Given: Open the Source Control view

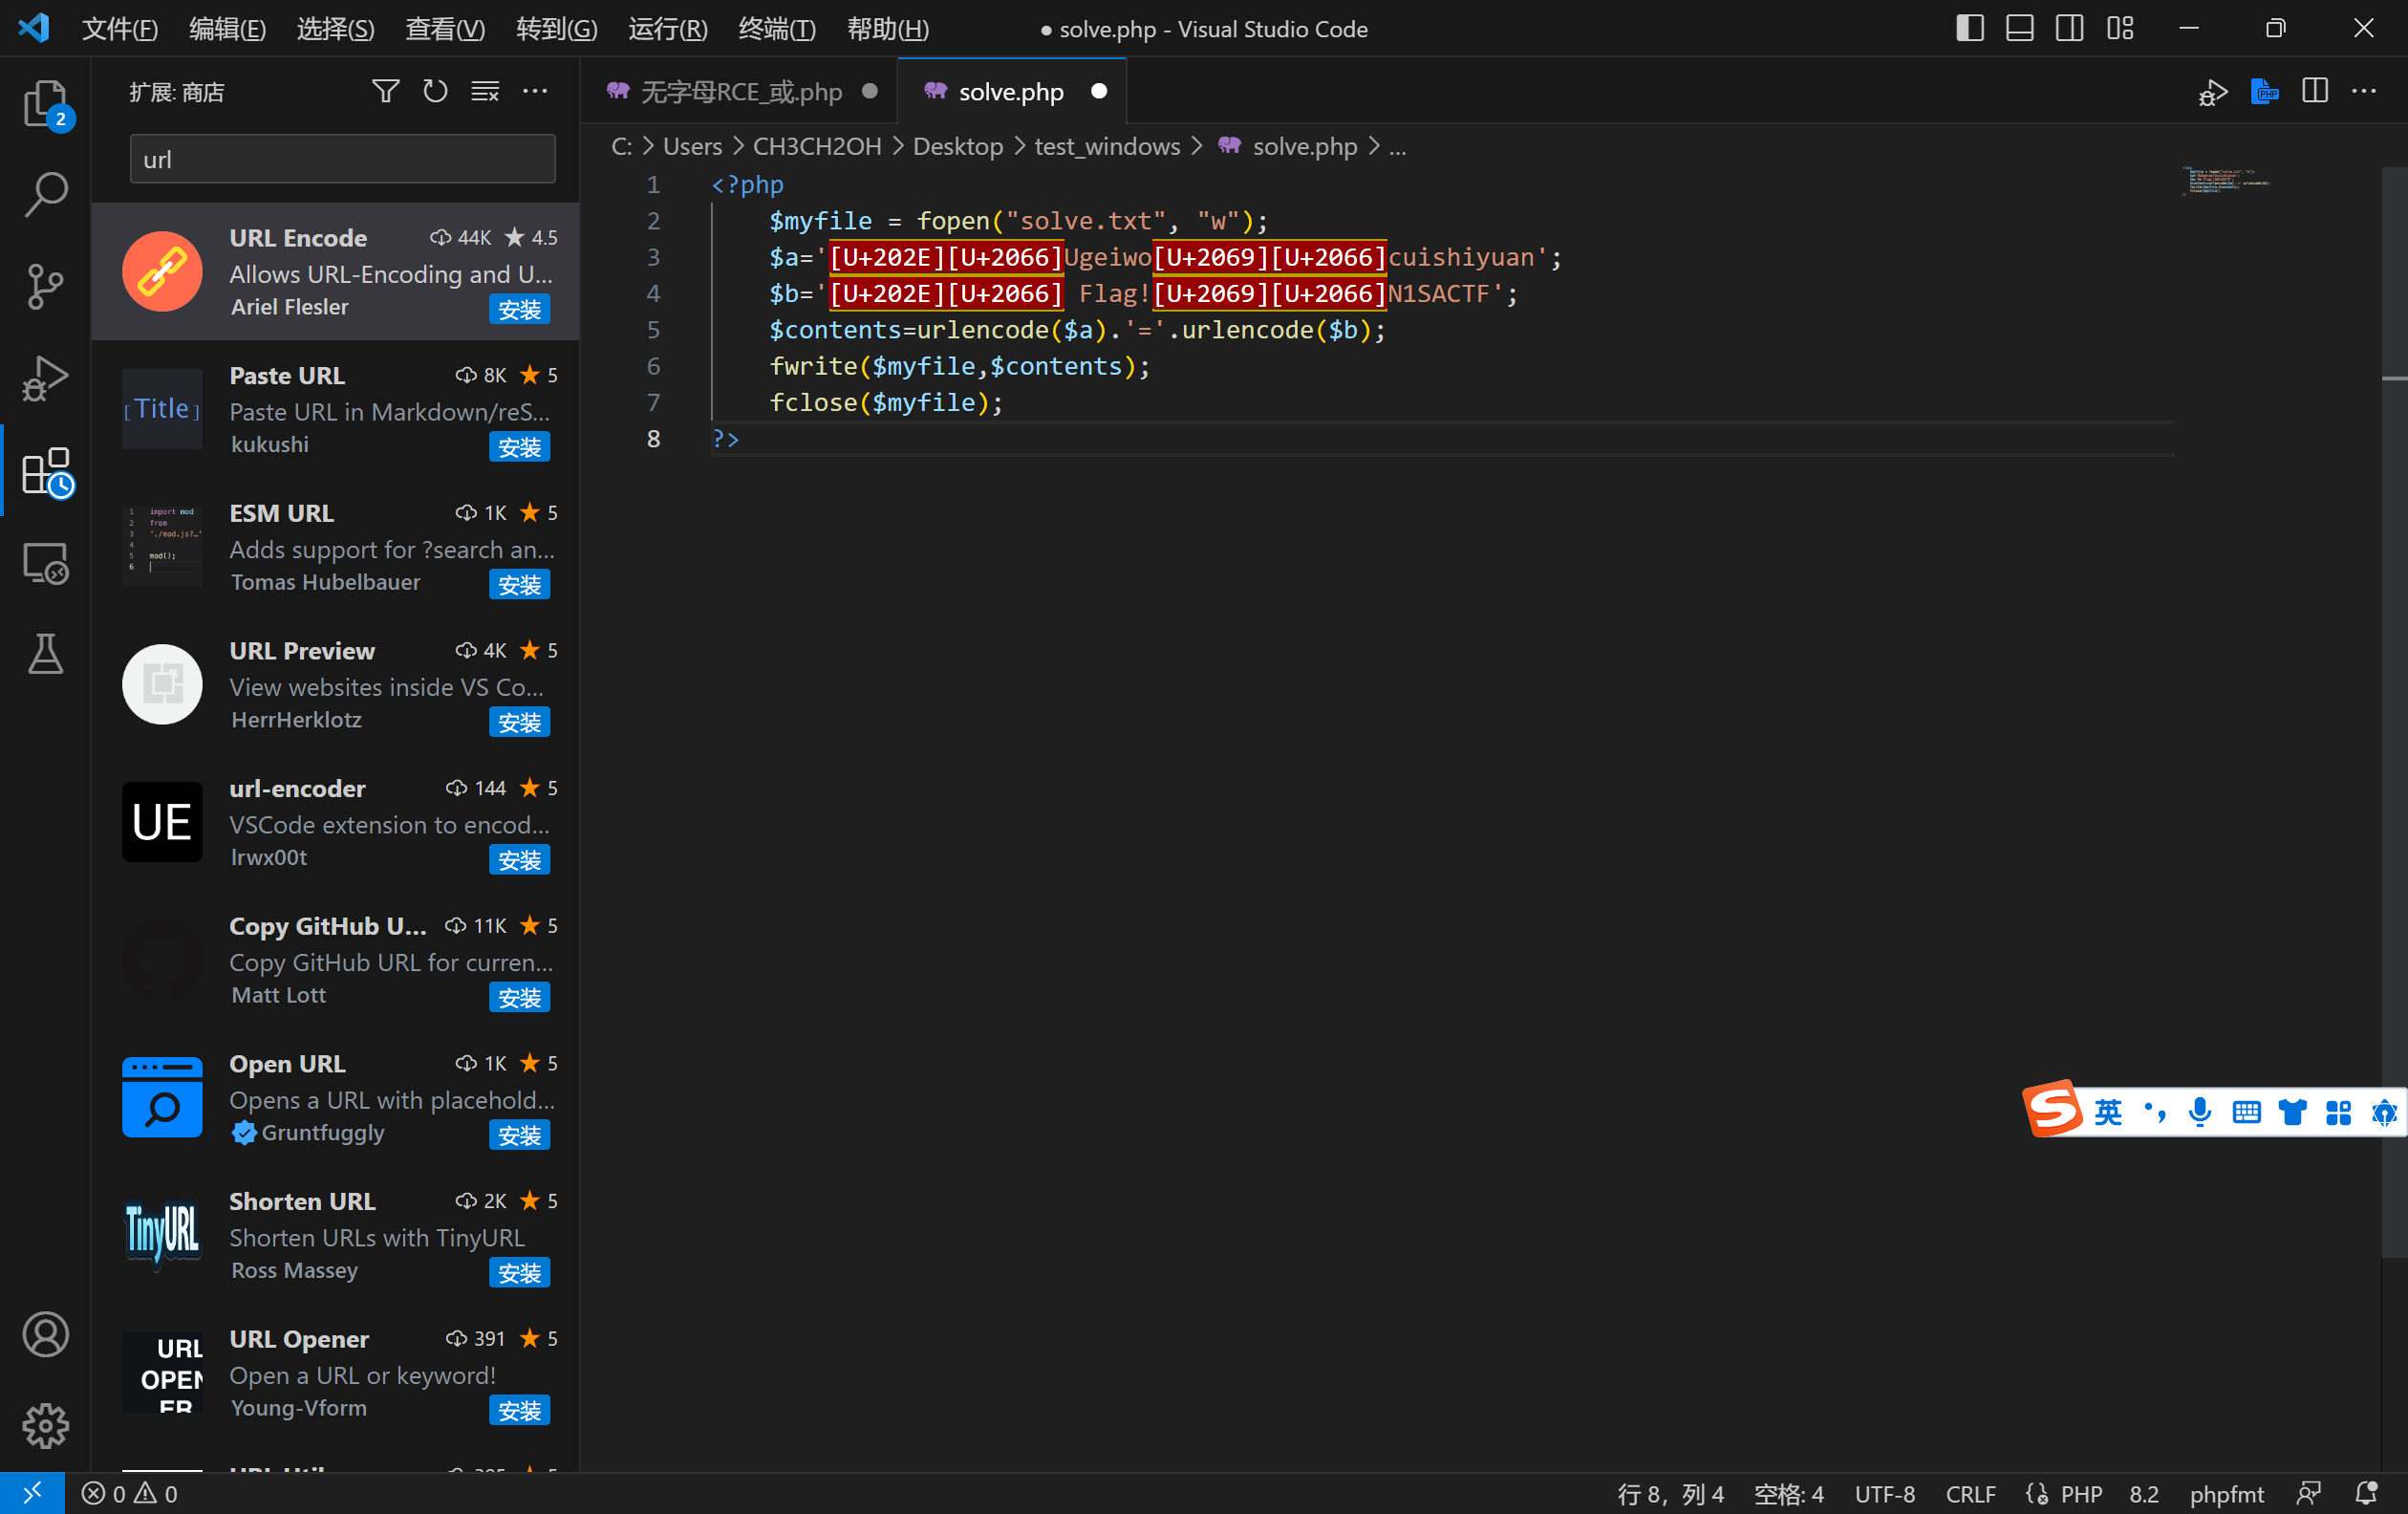Looking at the screenshot, I should pos(46,287).
